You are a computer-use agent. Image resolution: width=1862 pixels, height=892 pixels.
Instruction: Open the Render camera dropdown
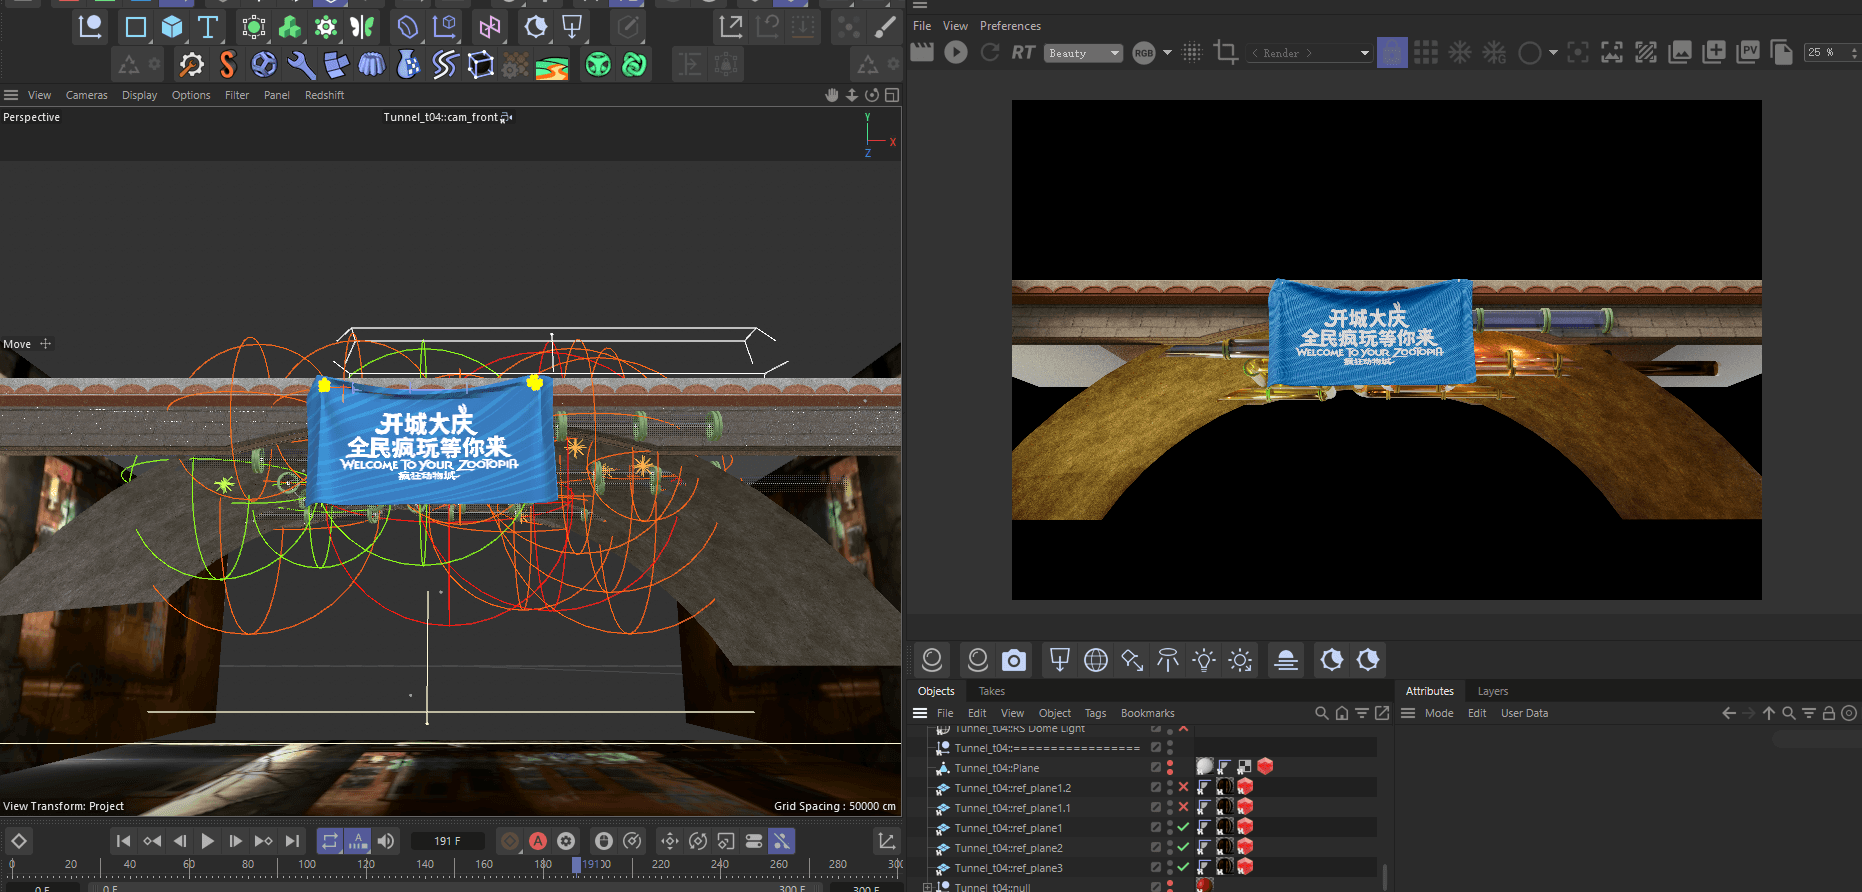pyautogui.click(x=1310, y=53)
